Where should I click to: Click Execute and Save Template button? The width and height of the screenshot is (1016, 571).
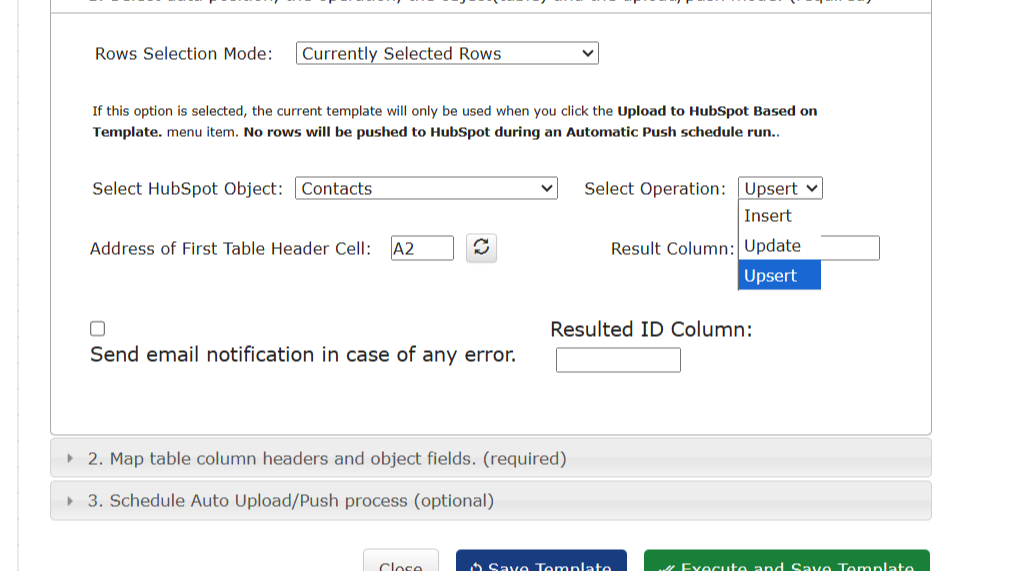tap(786, 563)
